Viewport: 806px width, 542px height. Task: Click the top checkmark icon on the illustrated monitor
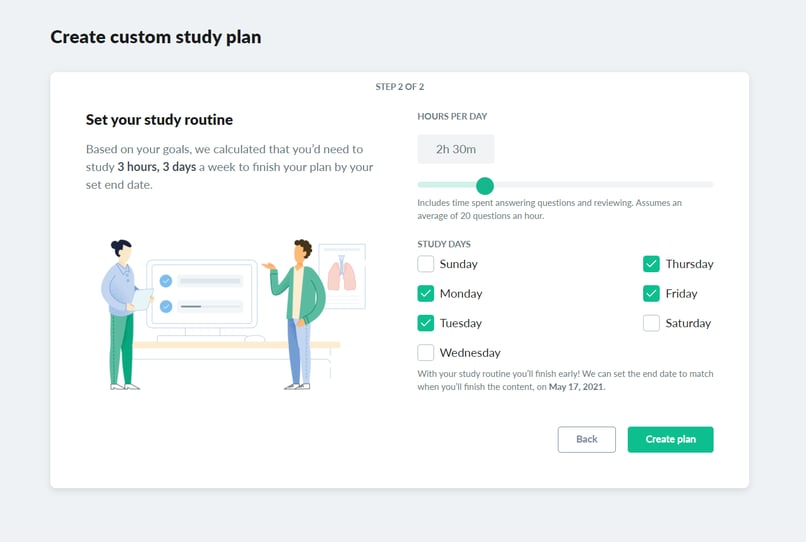click(x=166, y=282)
